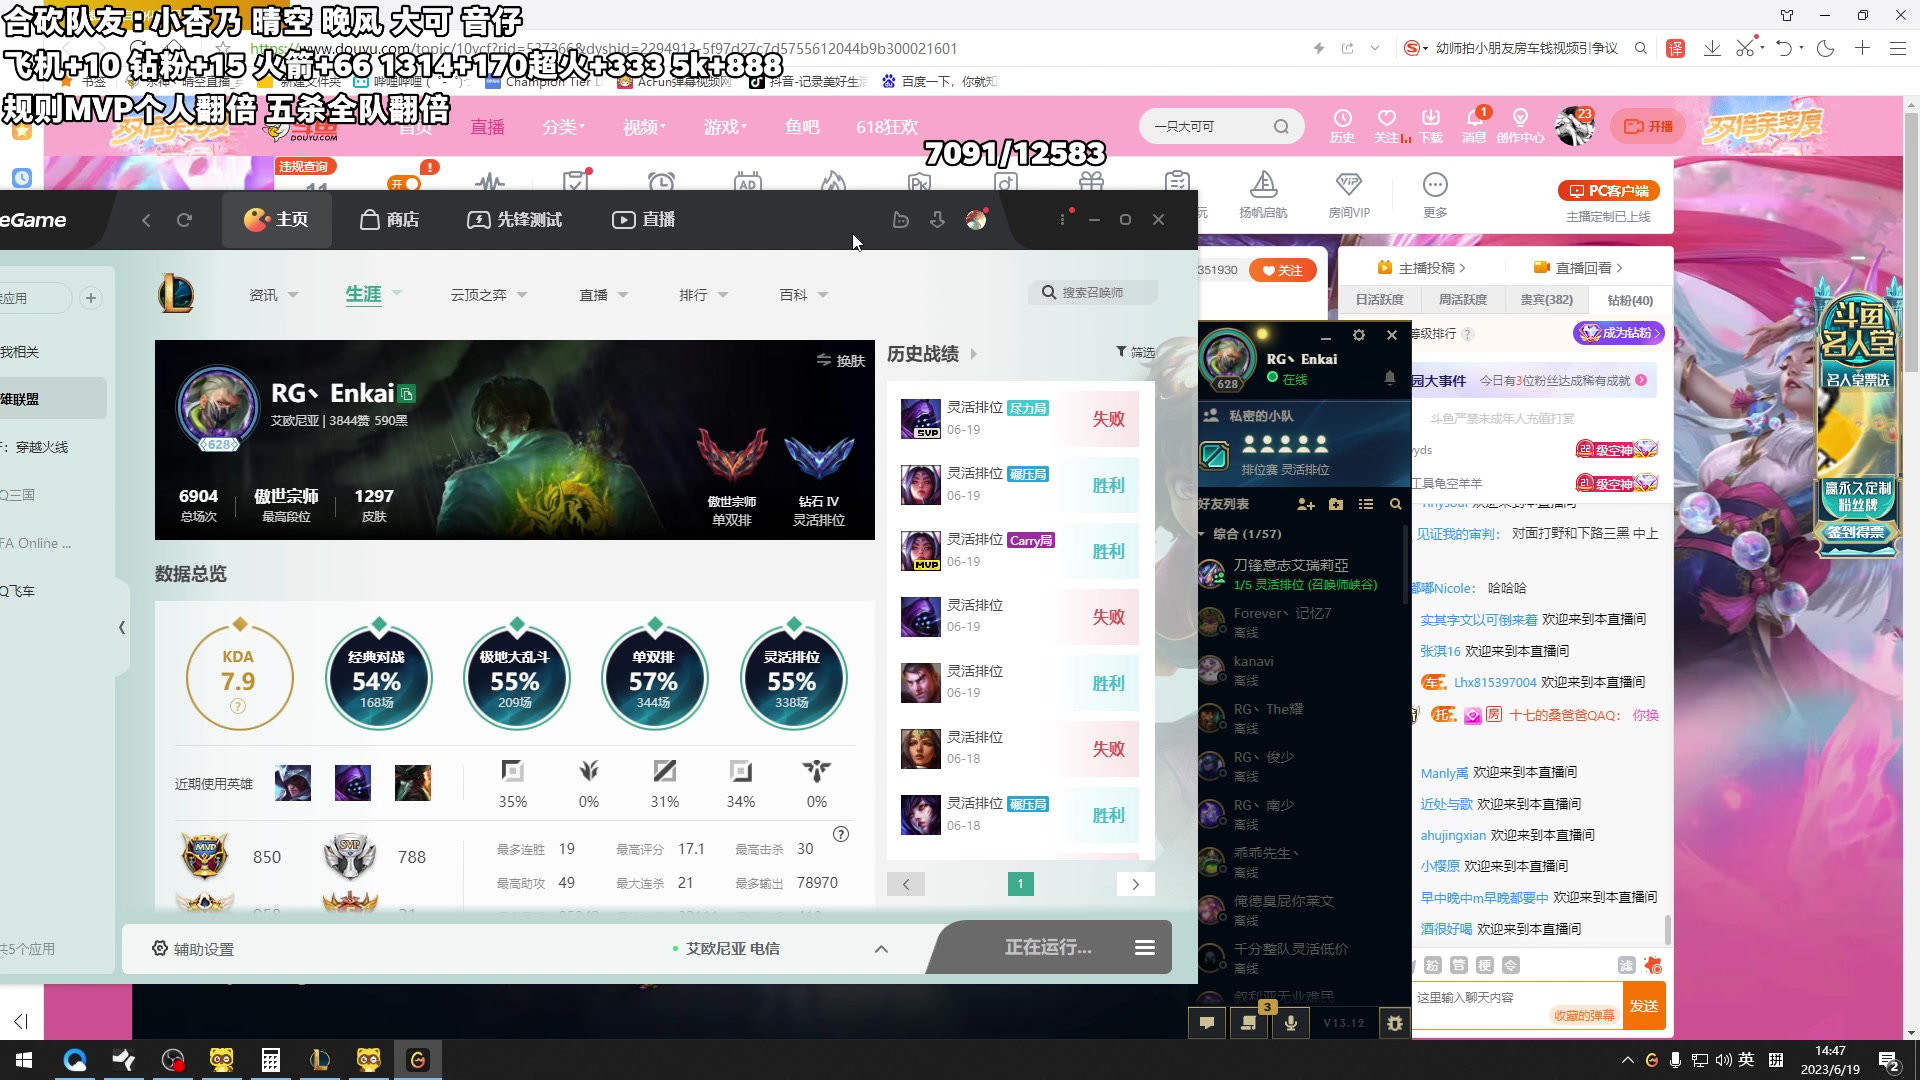Click the bug report icon in League client
This screenshot has height=1080, width=1920.
1395,1022
